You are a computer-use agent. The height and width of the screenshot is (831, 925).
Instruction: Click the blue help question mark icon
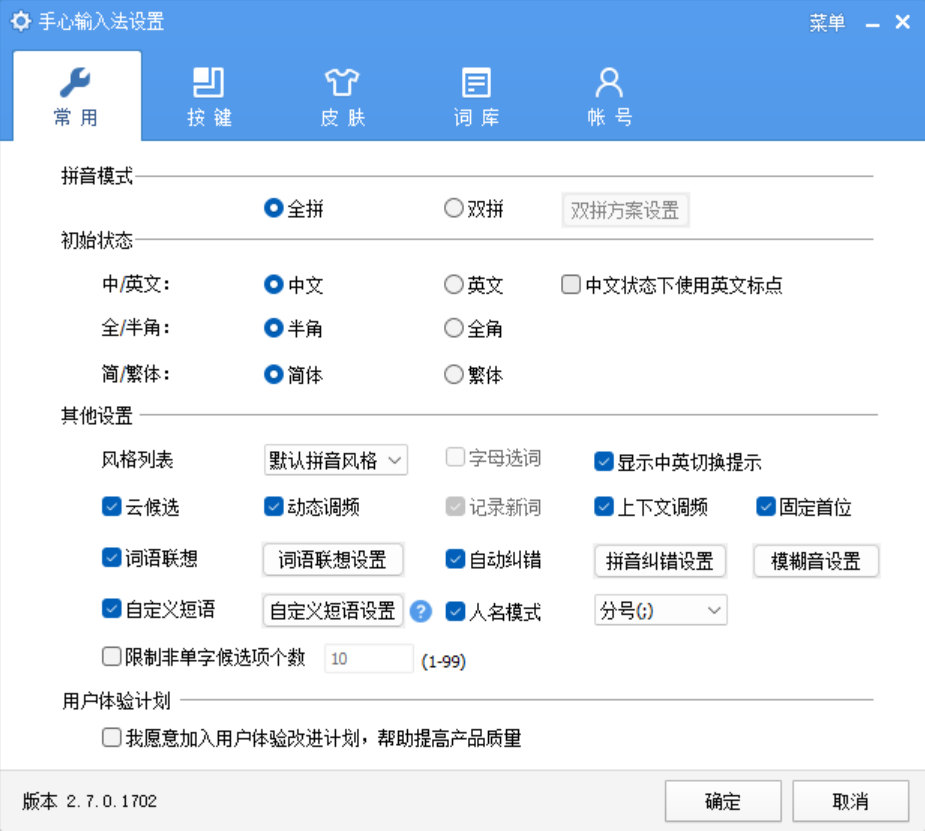(421, 612)
